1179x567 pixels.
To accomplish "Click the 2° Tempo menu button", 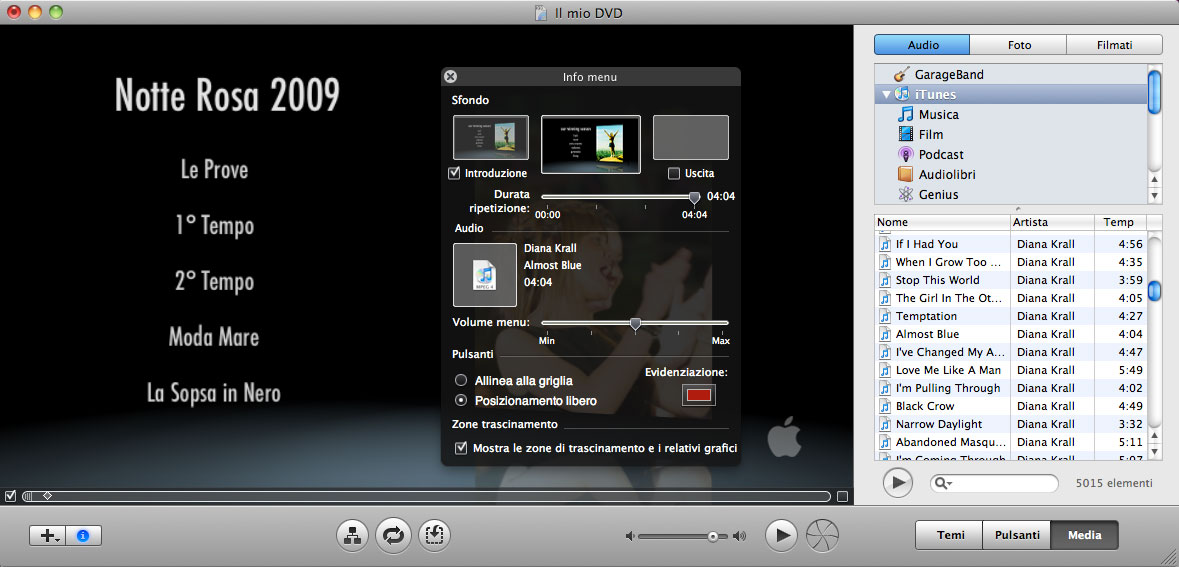I will point(214,281).
